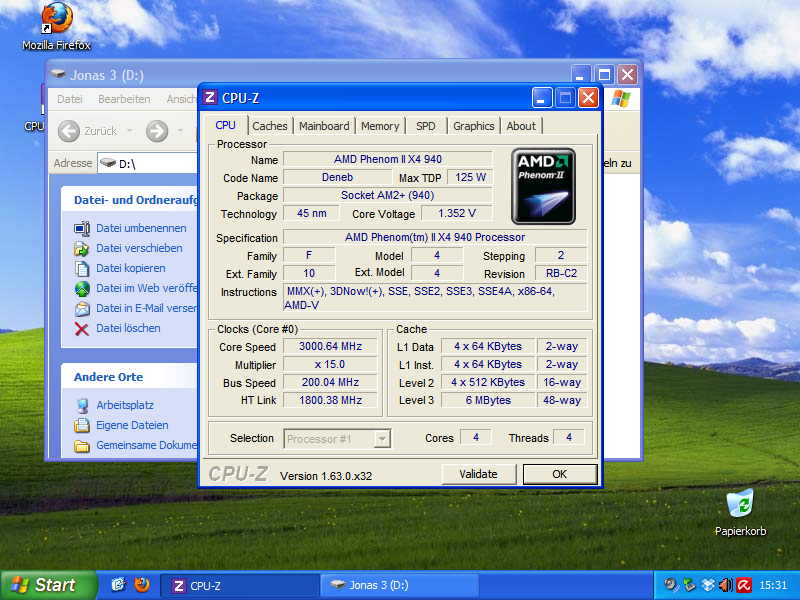Click the red X Datei löschen icon
Screen dimensions: 800x600
click(82, 329)
